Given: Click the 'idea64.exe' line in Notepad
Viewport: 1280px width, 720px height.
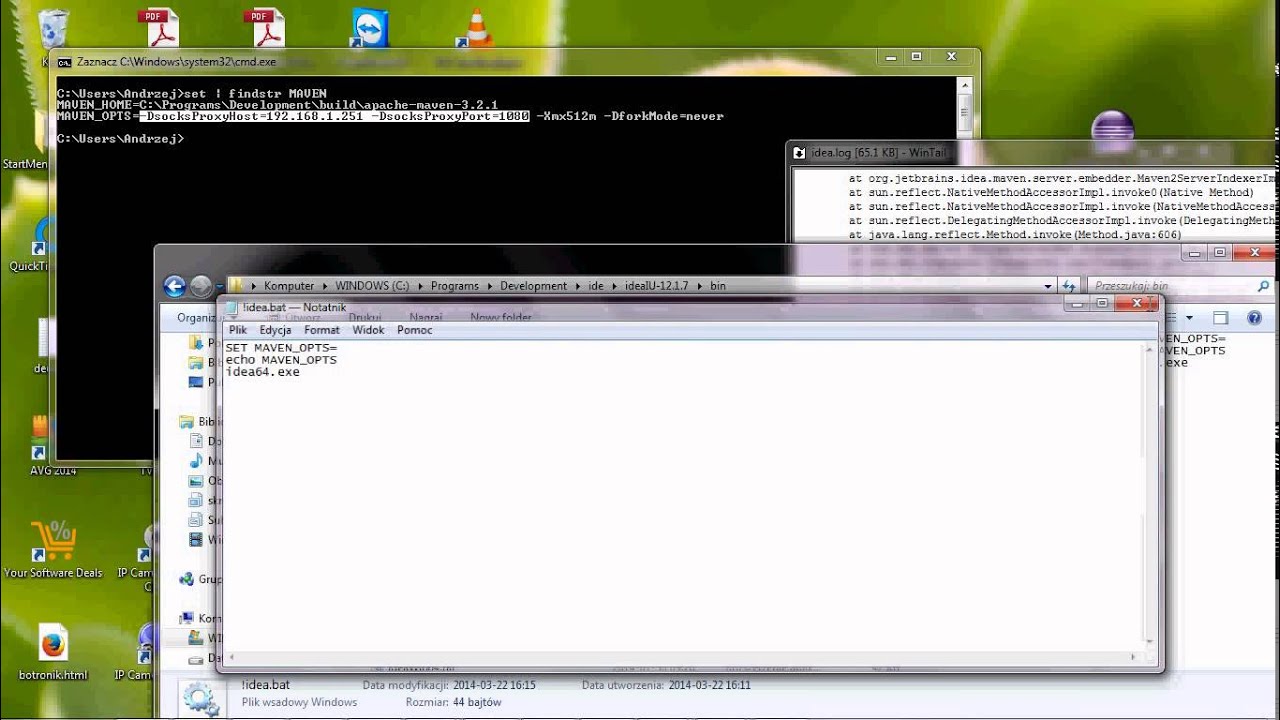Looking at the screenshot, I should pyautogui.click(x=263, y=372).
